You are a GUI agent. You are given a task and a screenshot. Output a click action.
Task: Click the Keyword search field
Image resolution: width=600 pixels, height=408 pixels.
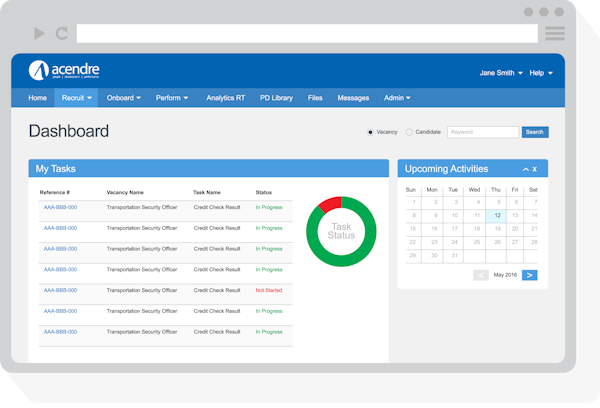click(x=483, y=132)
